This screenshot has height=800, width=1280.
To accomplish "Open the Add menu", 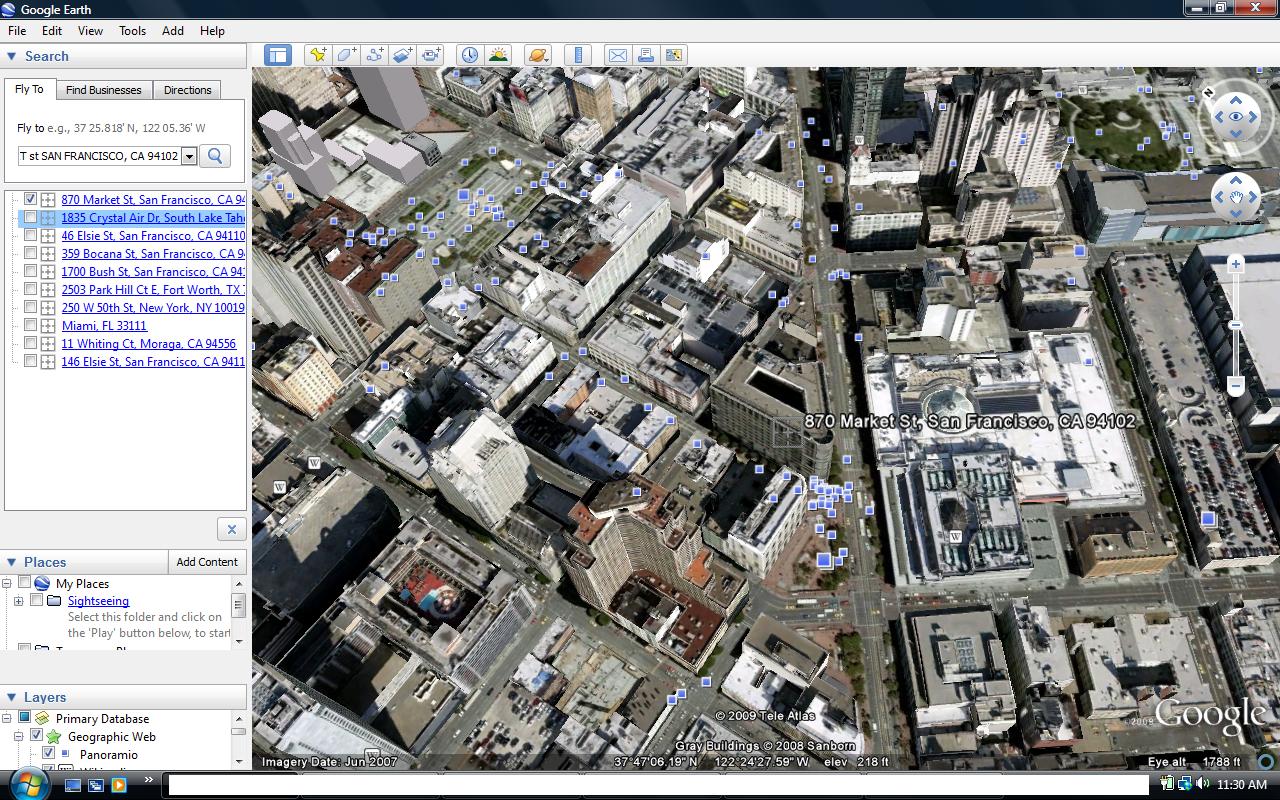I will pyautogui.click(x=173, y=31).
